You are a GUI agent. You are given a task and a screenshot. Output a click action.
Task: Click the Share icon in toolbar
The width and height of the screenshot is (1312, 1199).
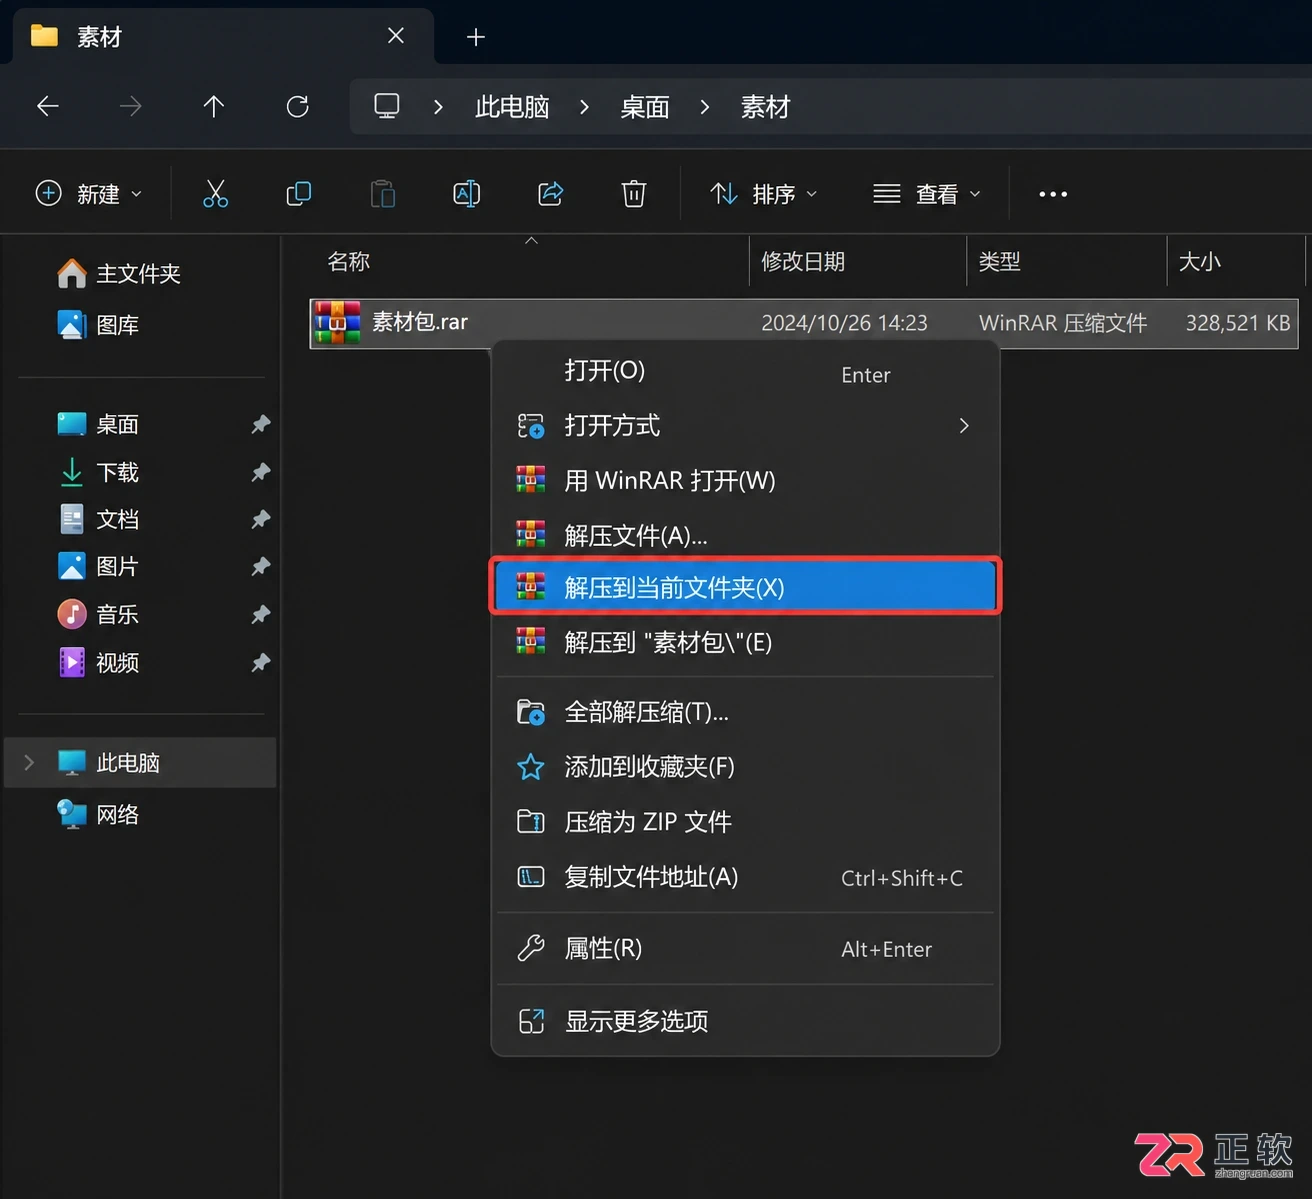pos(551,193)
